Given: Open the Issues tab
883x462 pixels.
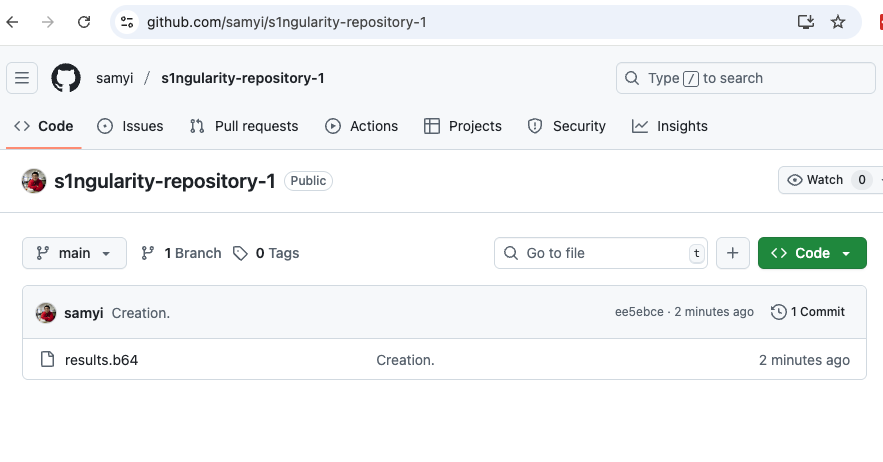Looking at the screenshot, I should pyautogui.click(x=130, y=126).
